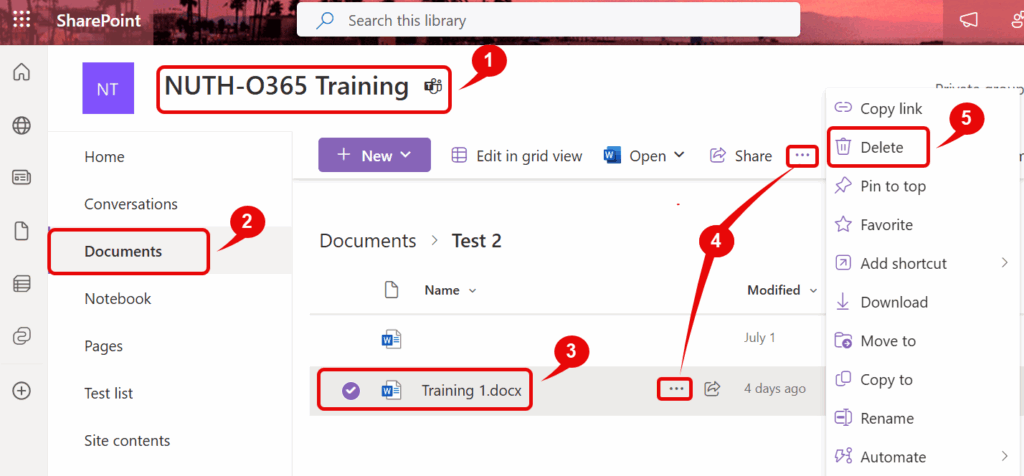1024x476 pixels.
Task: Click the Teams icon beside site title
Action: (433, 87)
